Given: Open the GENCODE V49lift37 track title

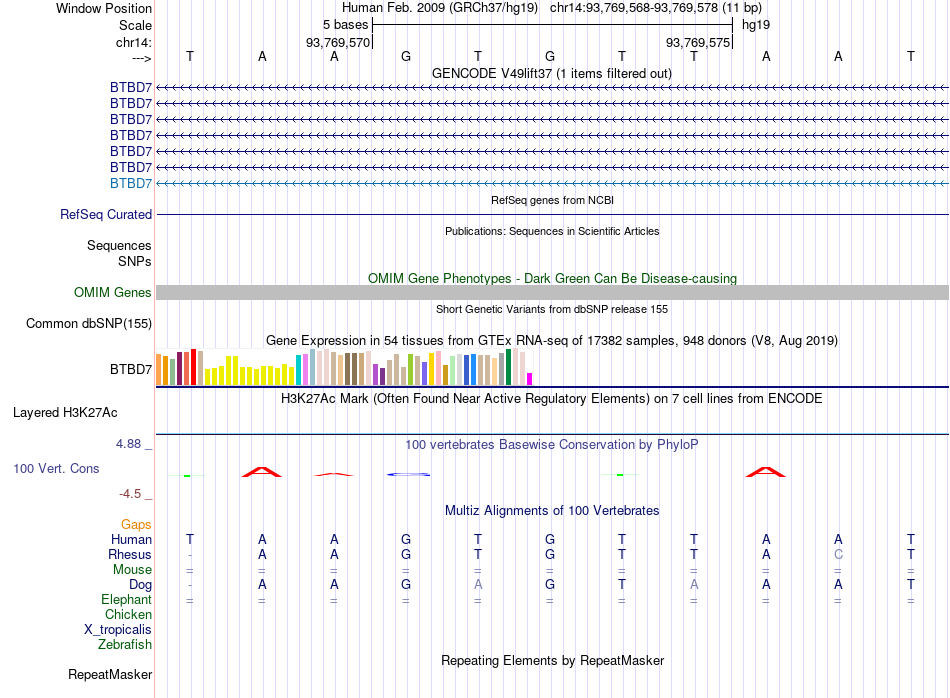Looking at the screenshot, I should (x=551, y=73).
